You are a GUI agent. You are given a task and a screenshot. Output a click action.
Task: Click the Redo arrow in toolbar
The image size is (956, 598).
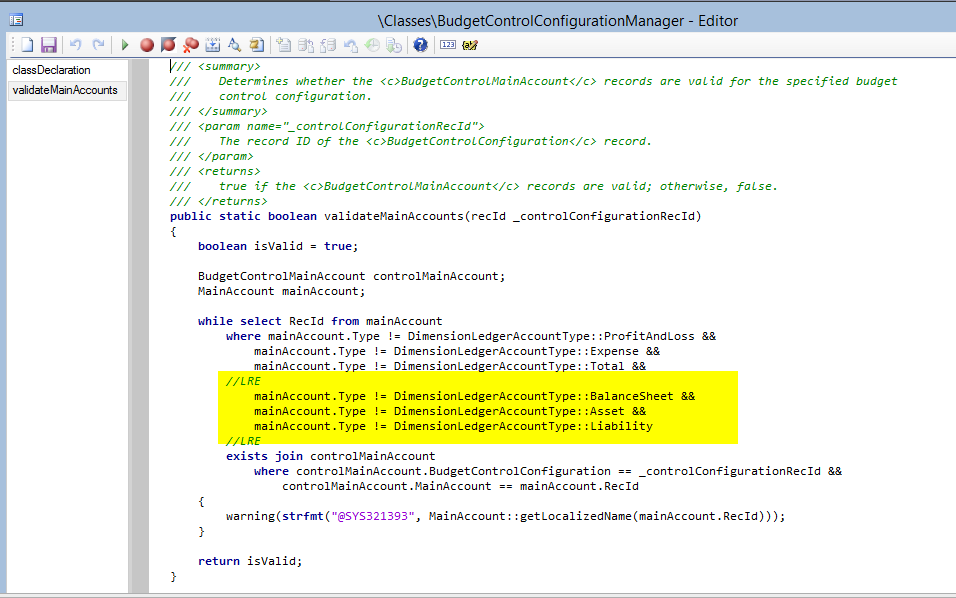click(98, 45)
